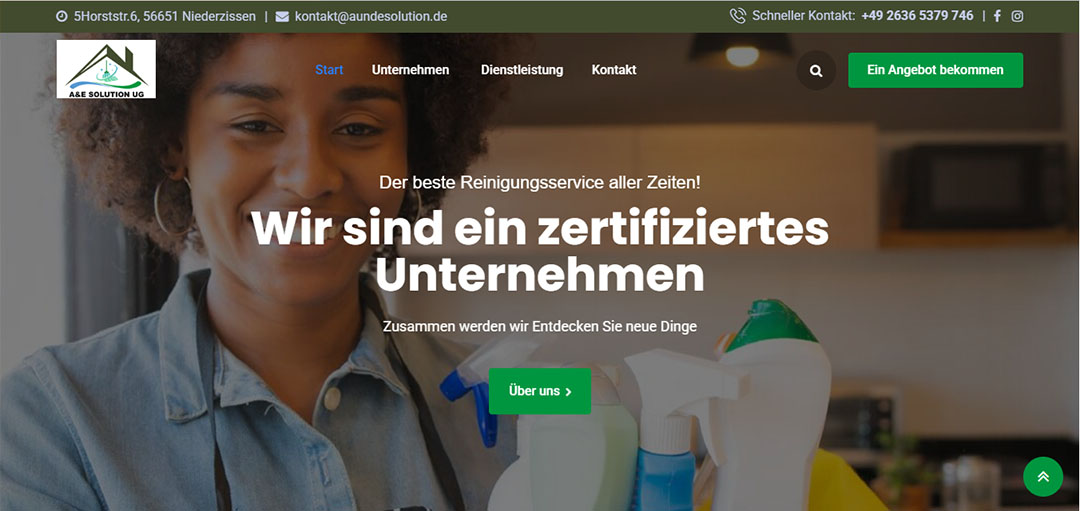The image size is (1080, 511).
Task: Click Ein Angebot bekommen button
Action: click(935, 70)
